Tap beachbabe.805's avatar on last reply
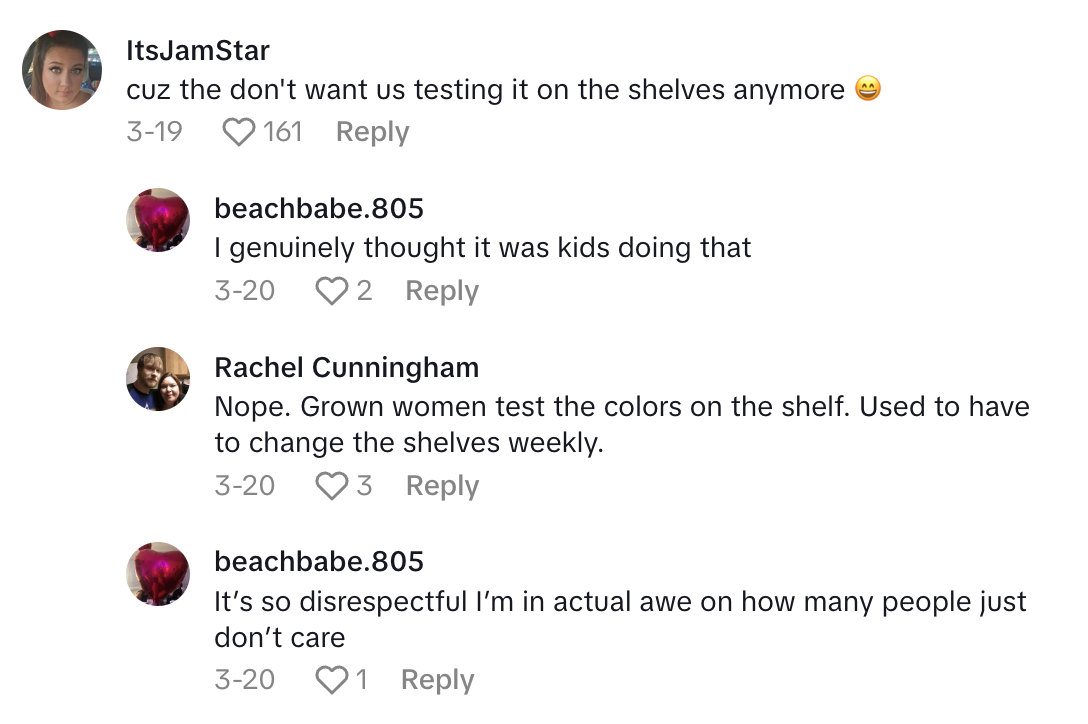The image size is (1088, 724). [158, 574]
